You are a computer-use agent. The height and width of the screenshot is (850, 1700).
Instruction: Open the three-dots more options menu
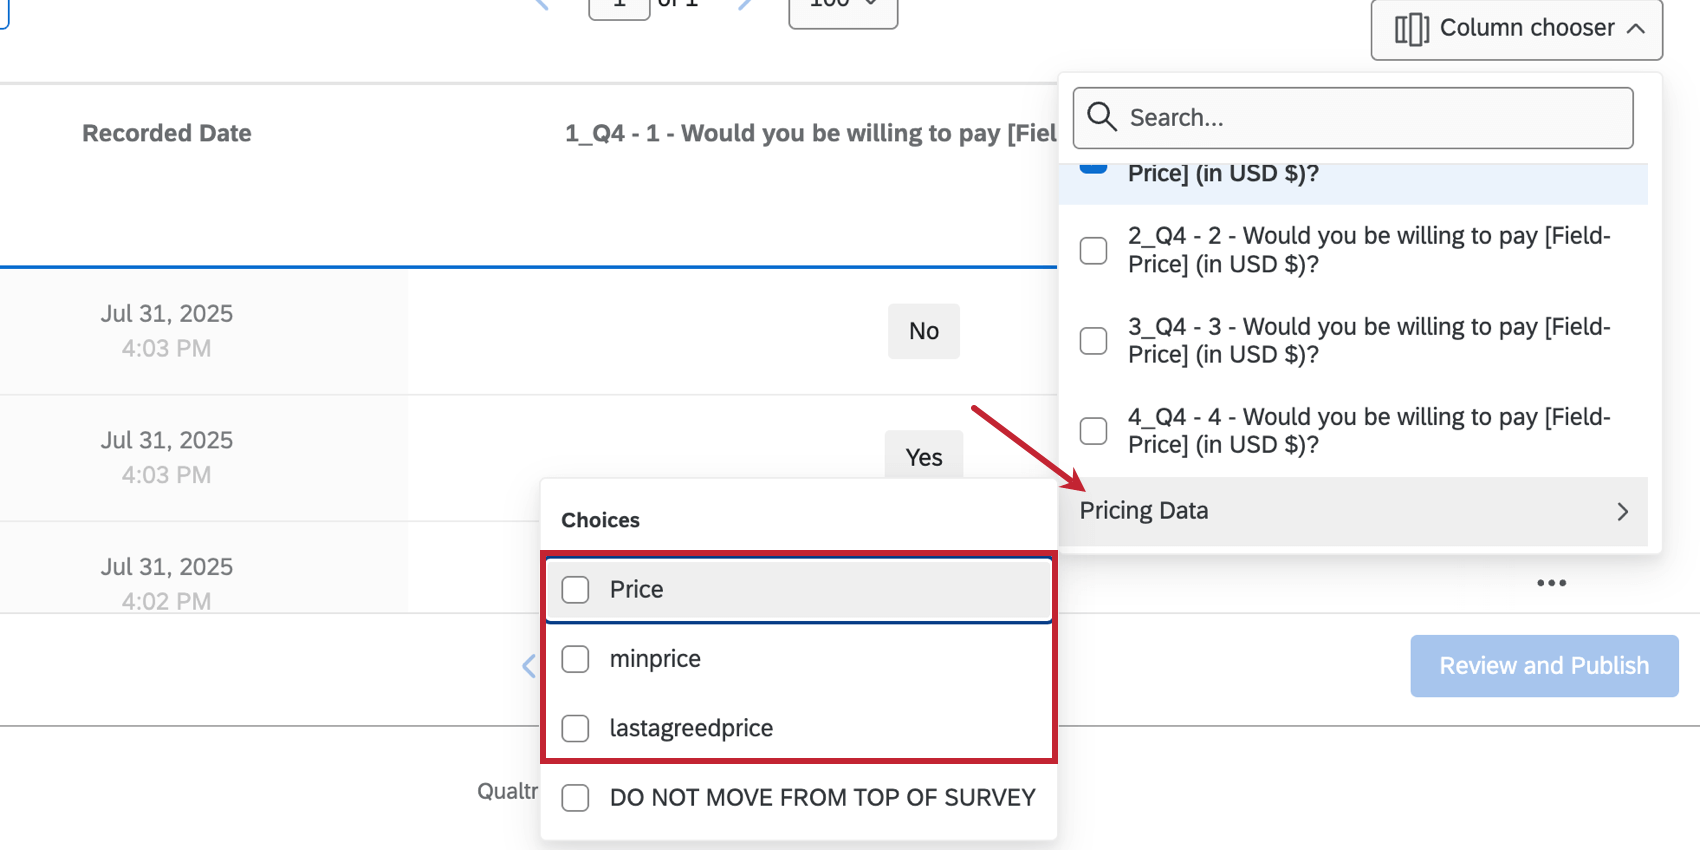(x=1551, y=583)
